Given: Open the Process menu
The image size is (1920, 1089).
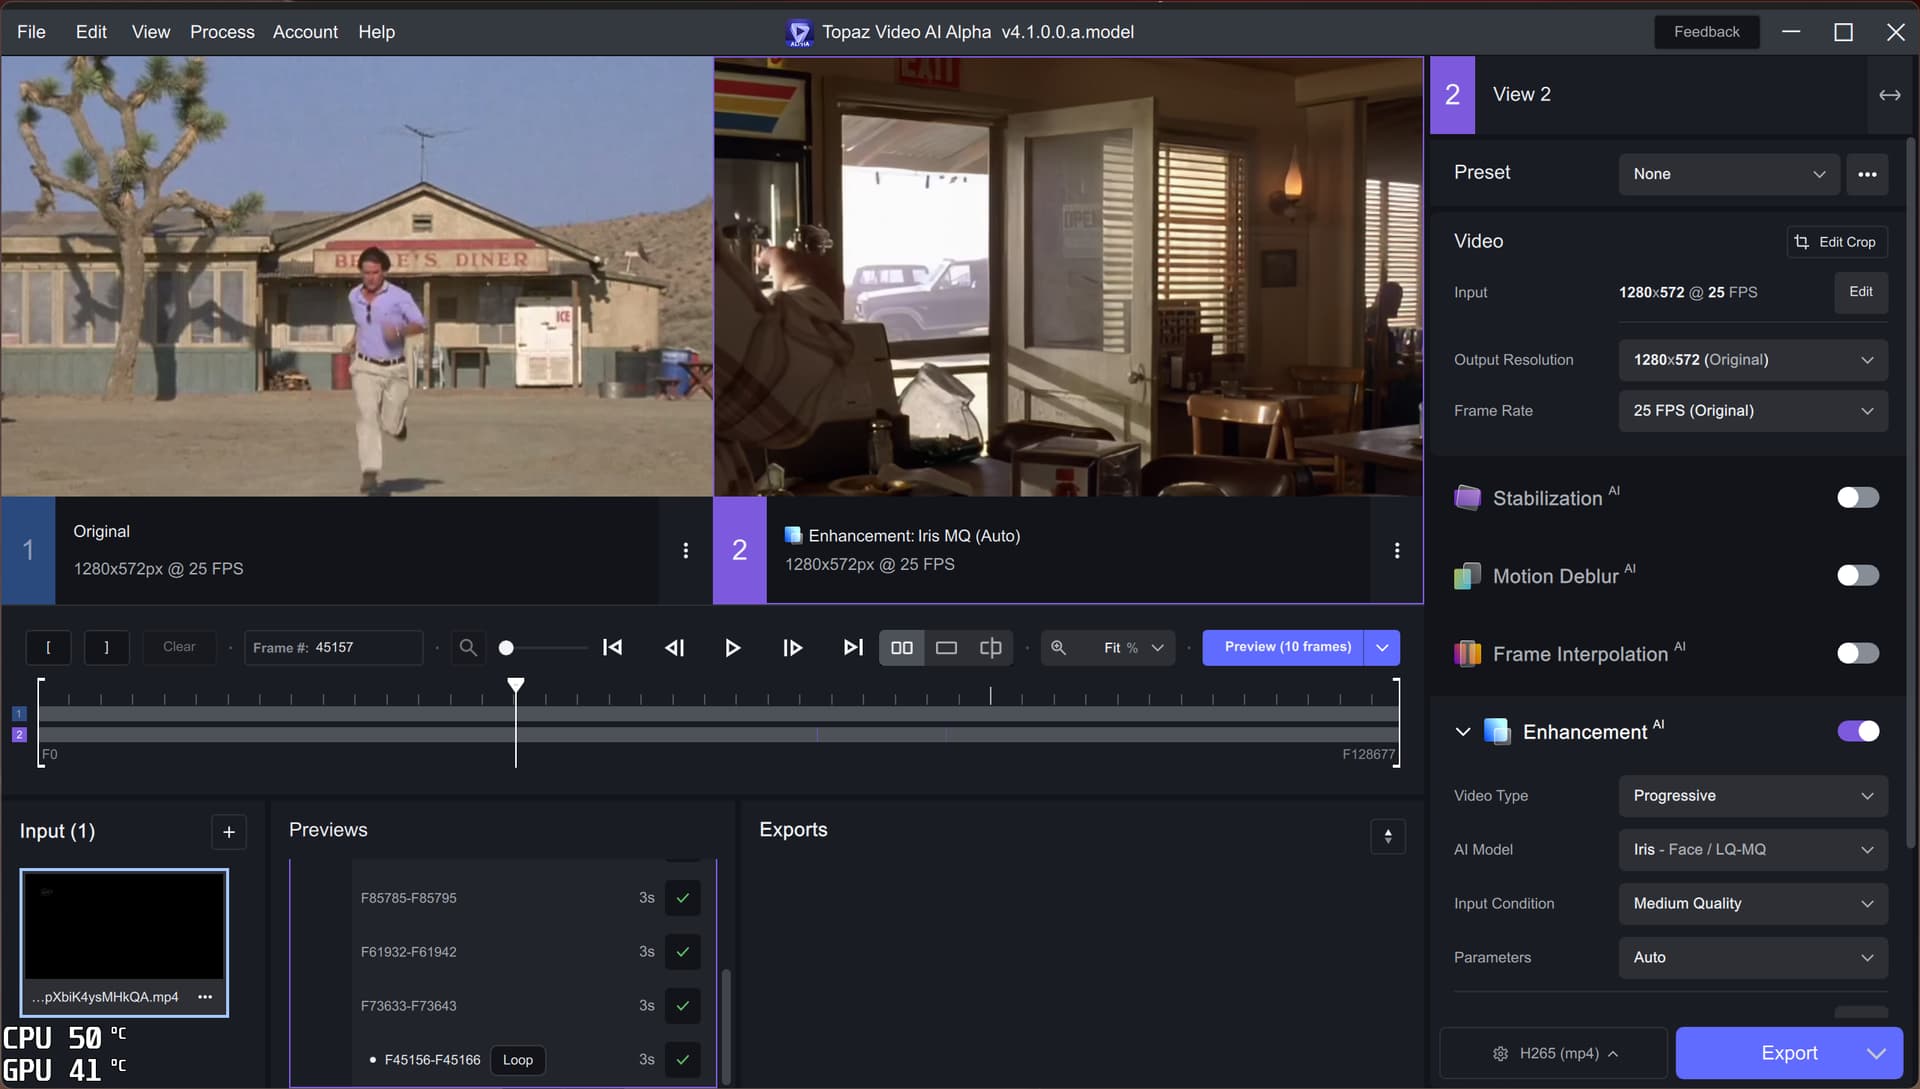Looking at the screenshot, I should click(222, 32).
